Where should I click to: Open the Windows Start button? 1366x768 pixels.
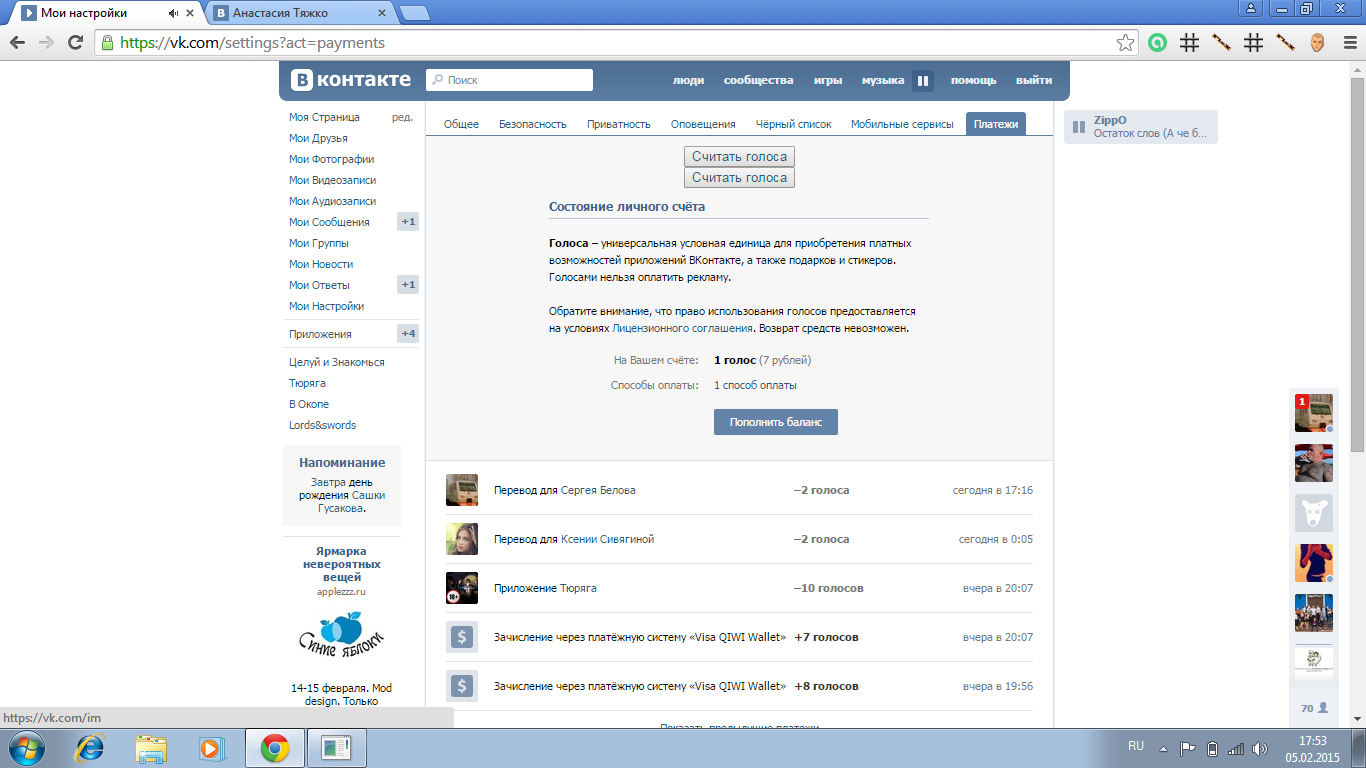coord(27,747)
